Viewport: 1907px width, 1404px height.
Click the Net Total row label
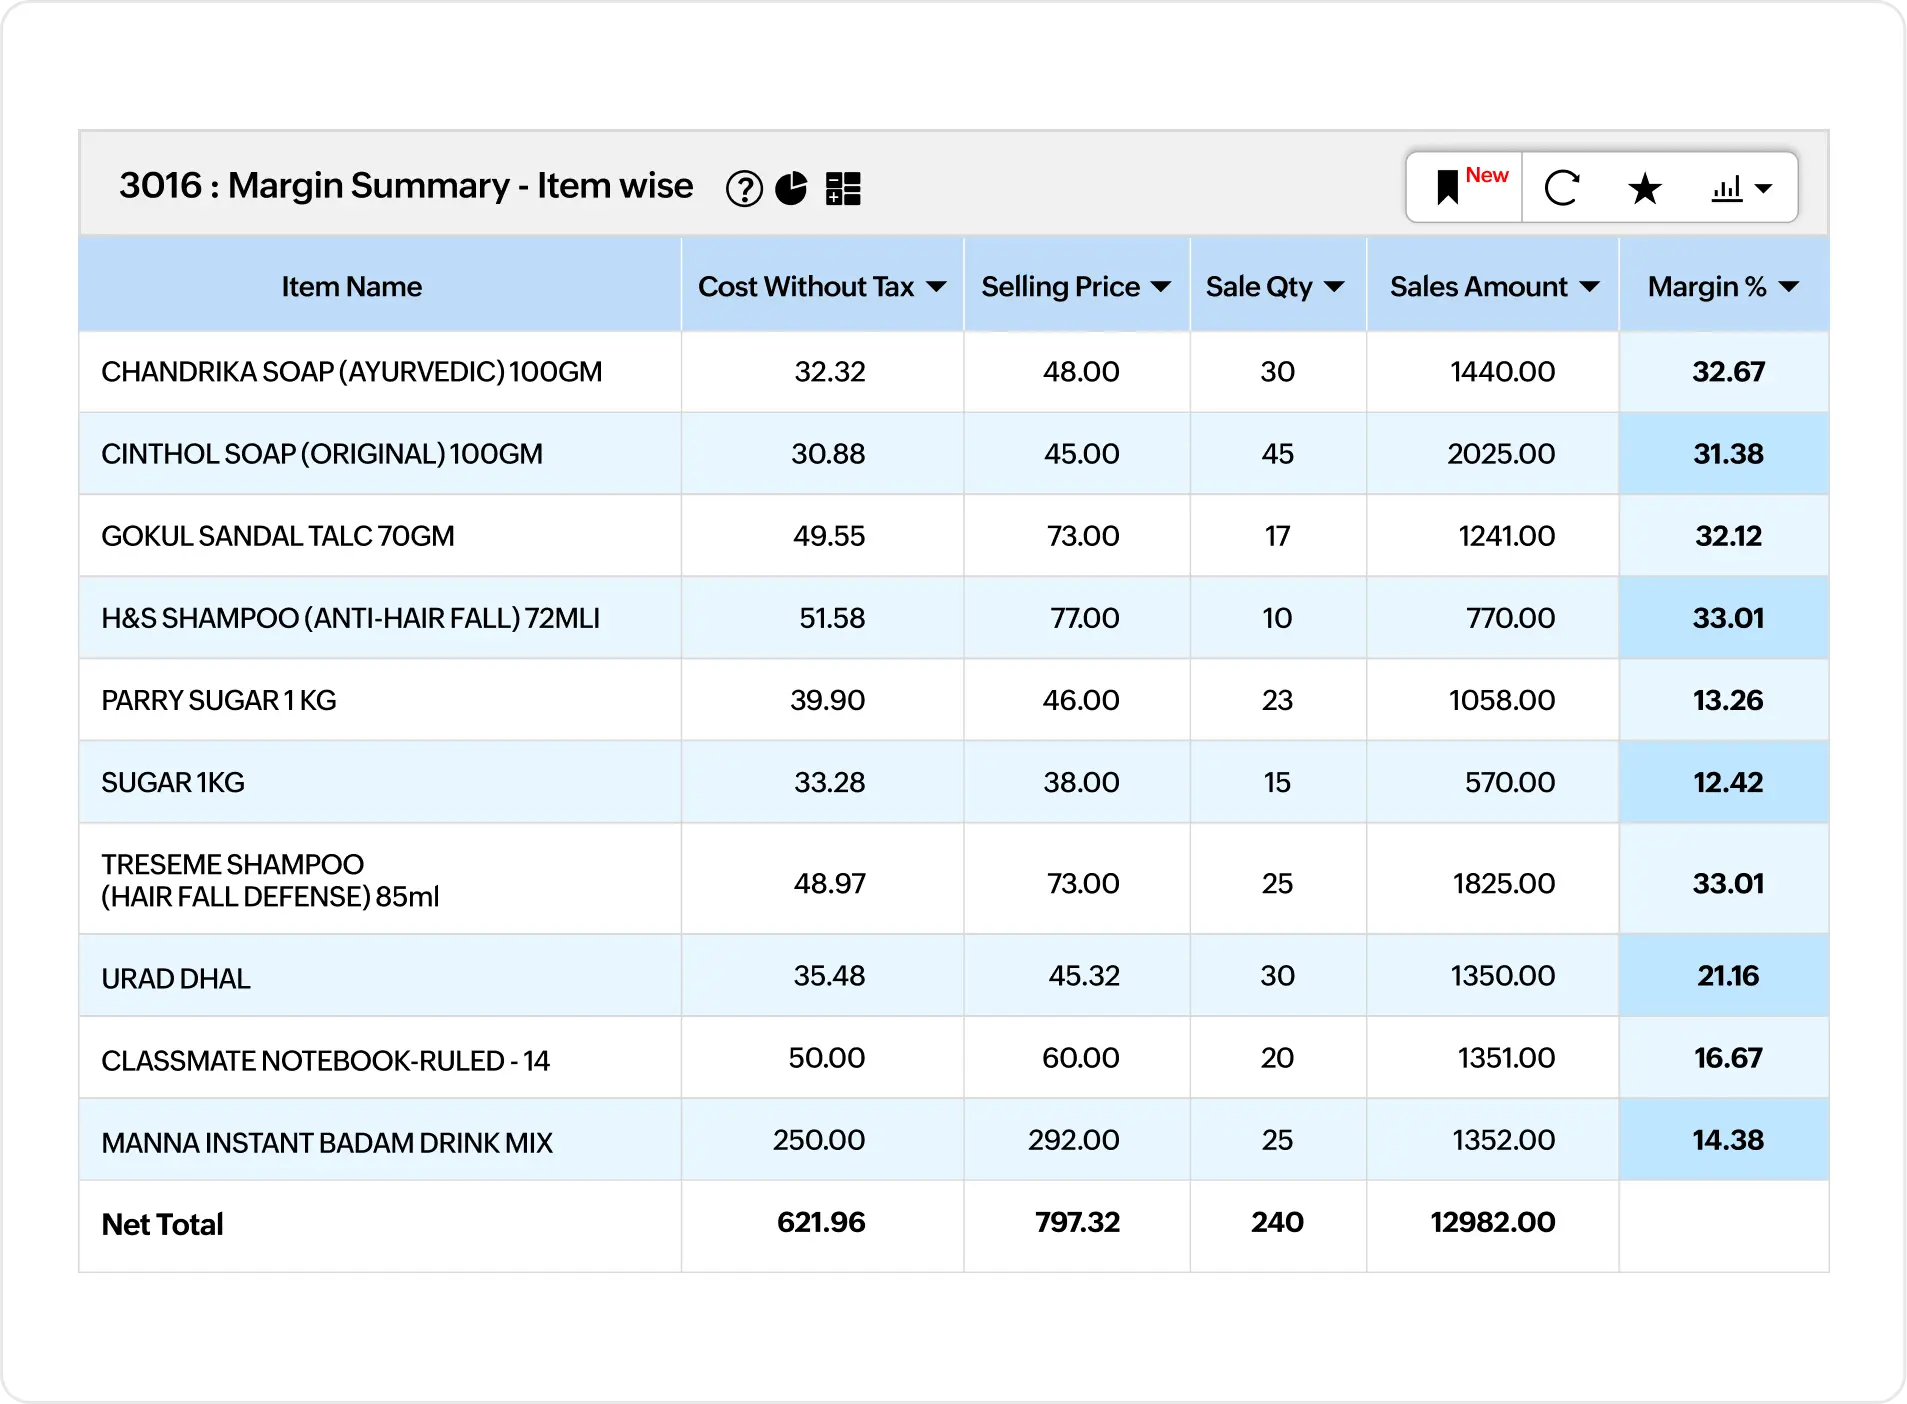click(x=161, y=1224)
